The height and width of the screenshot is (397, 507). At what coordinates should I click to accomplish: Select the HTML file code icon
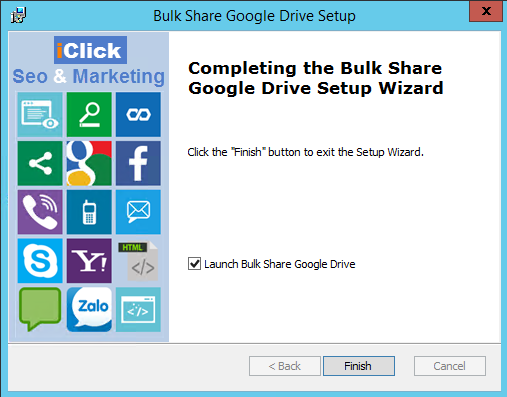[x=138, y=261]
